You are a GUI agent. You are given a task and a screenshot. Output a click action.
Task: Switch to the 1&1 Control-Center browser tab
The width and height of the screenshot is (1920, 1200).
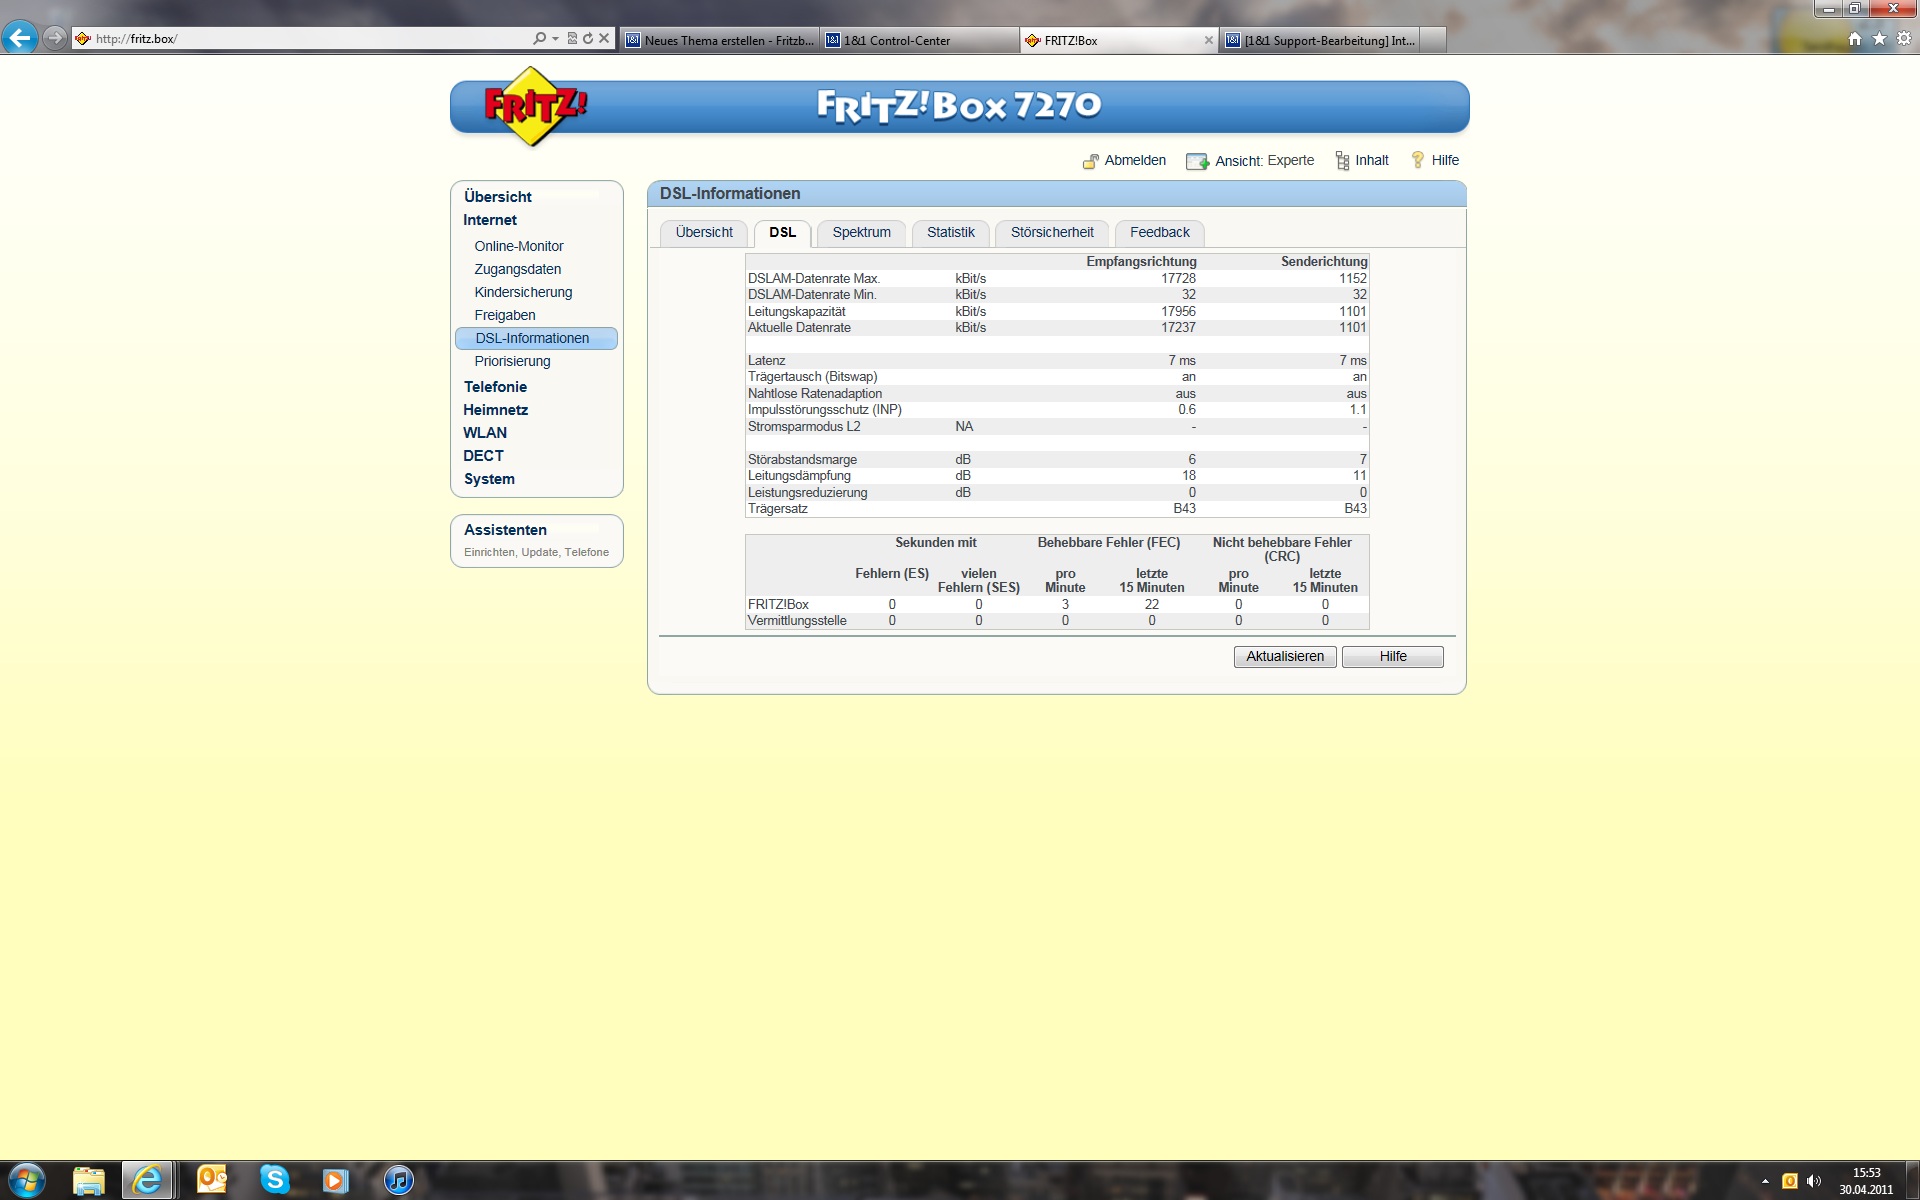point(918,40)
